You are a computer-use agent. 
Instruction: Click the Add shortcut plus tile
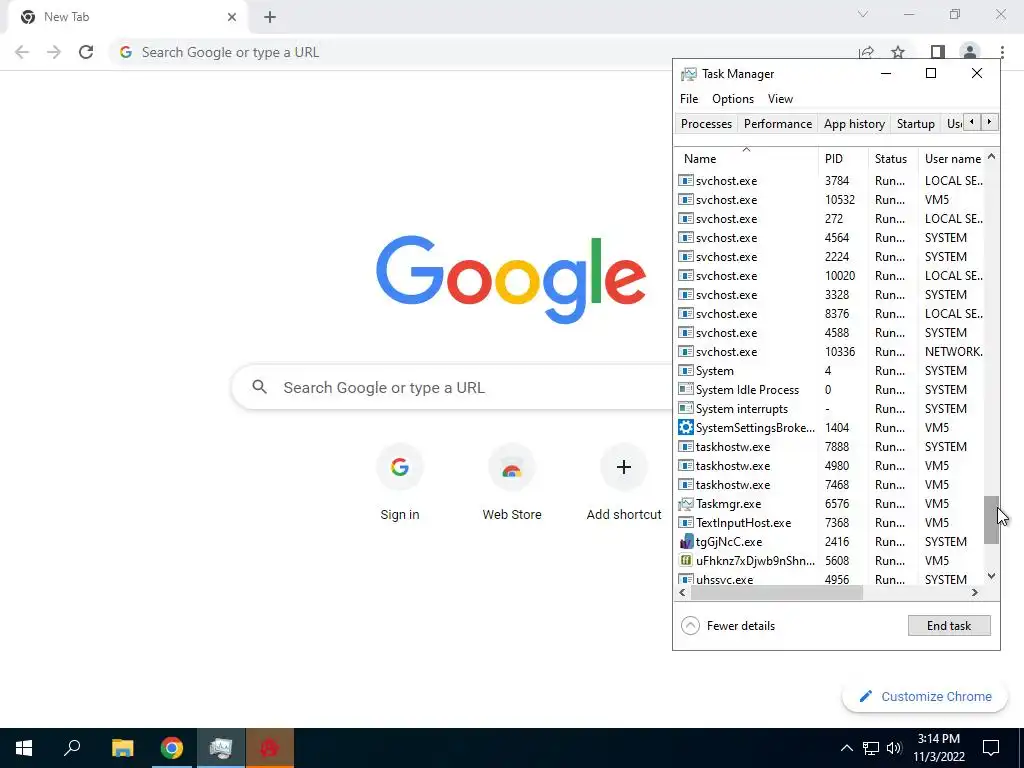pos(624,482)
